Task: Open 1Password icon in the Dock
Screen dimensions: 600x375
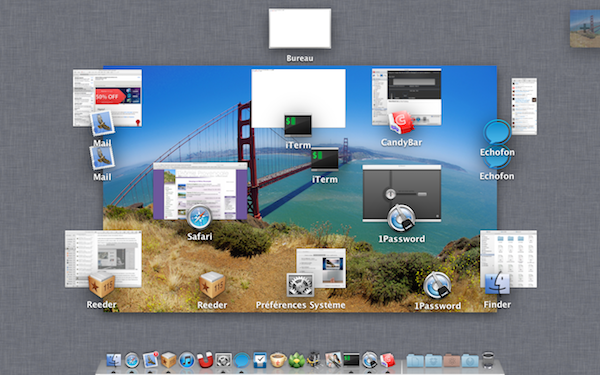Action: (x=370, y=360)
